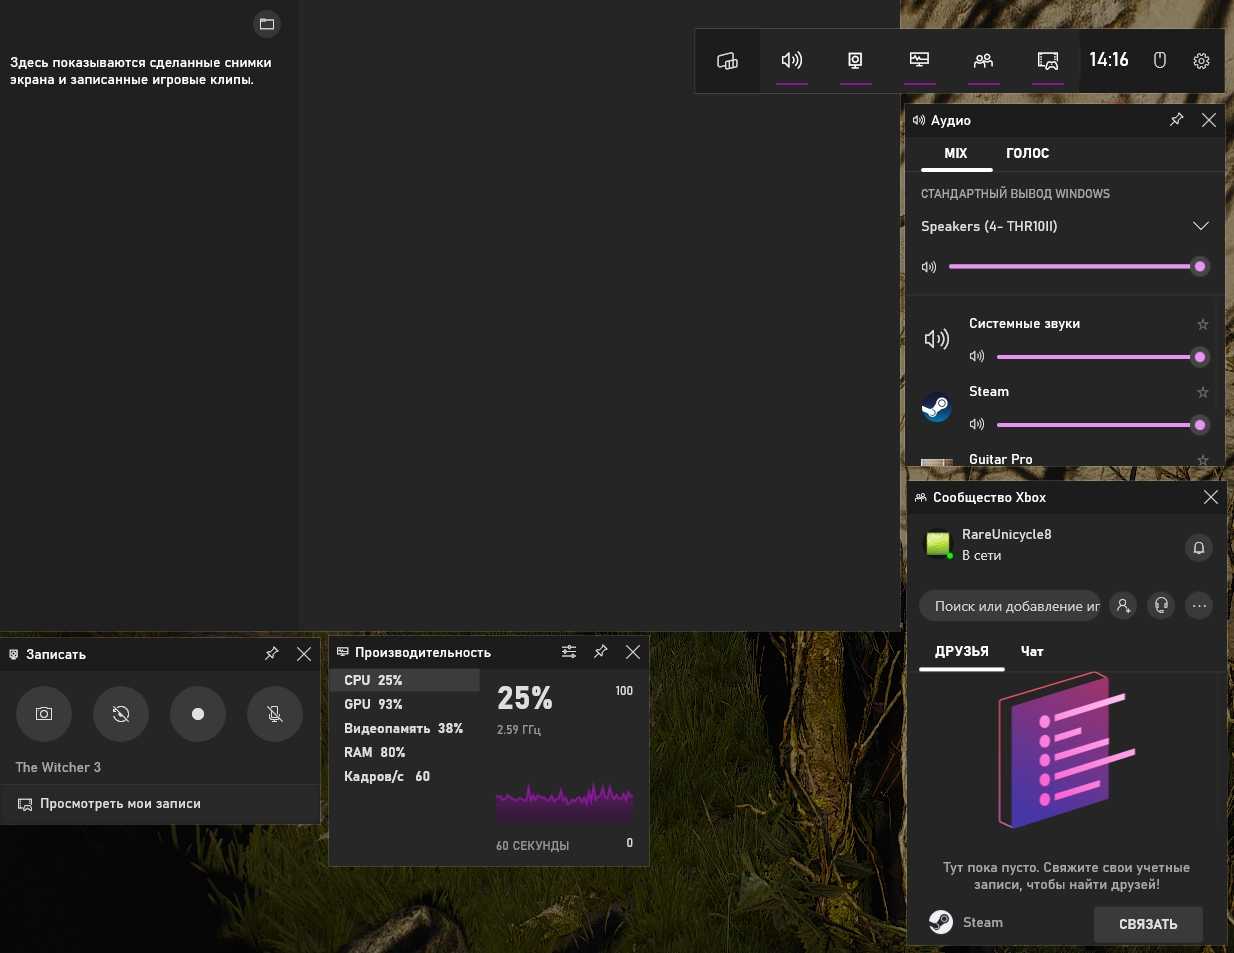Expand the Speakers output device dropdown

[1200, 226]
